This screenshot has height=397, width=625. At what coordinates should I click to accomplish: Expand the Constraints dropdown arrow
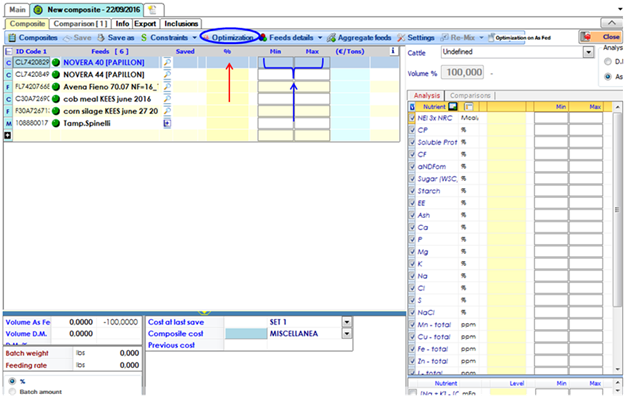(x=195, y=37)
